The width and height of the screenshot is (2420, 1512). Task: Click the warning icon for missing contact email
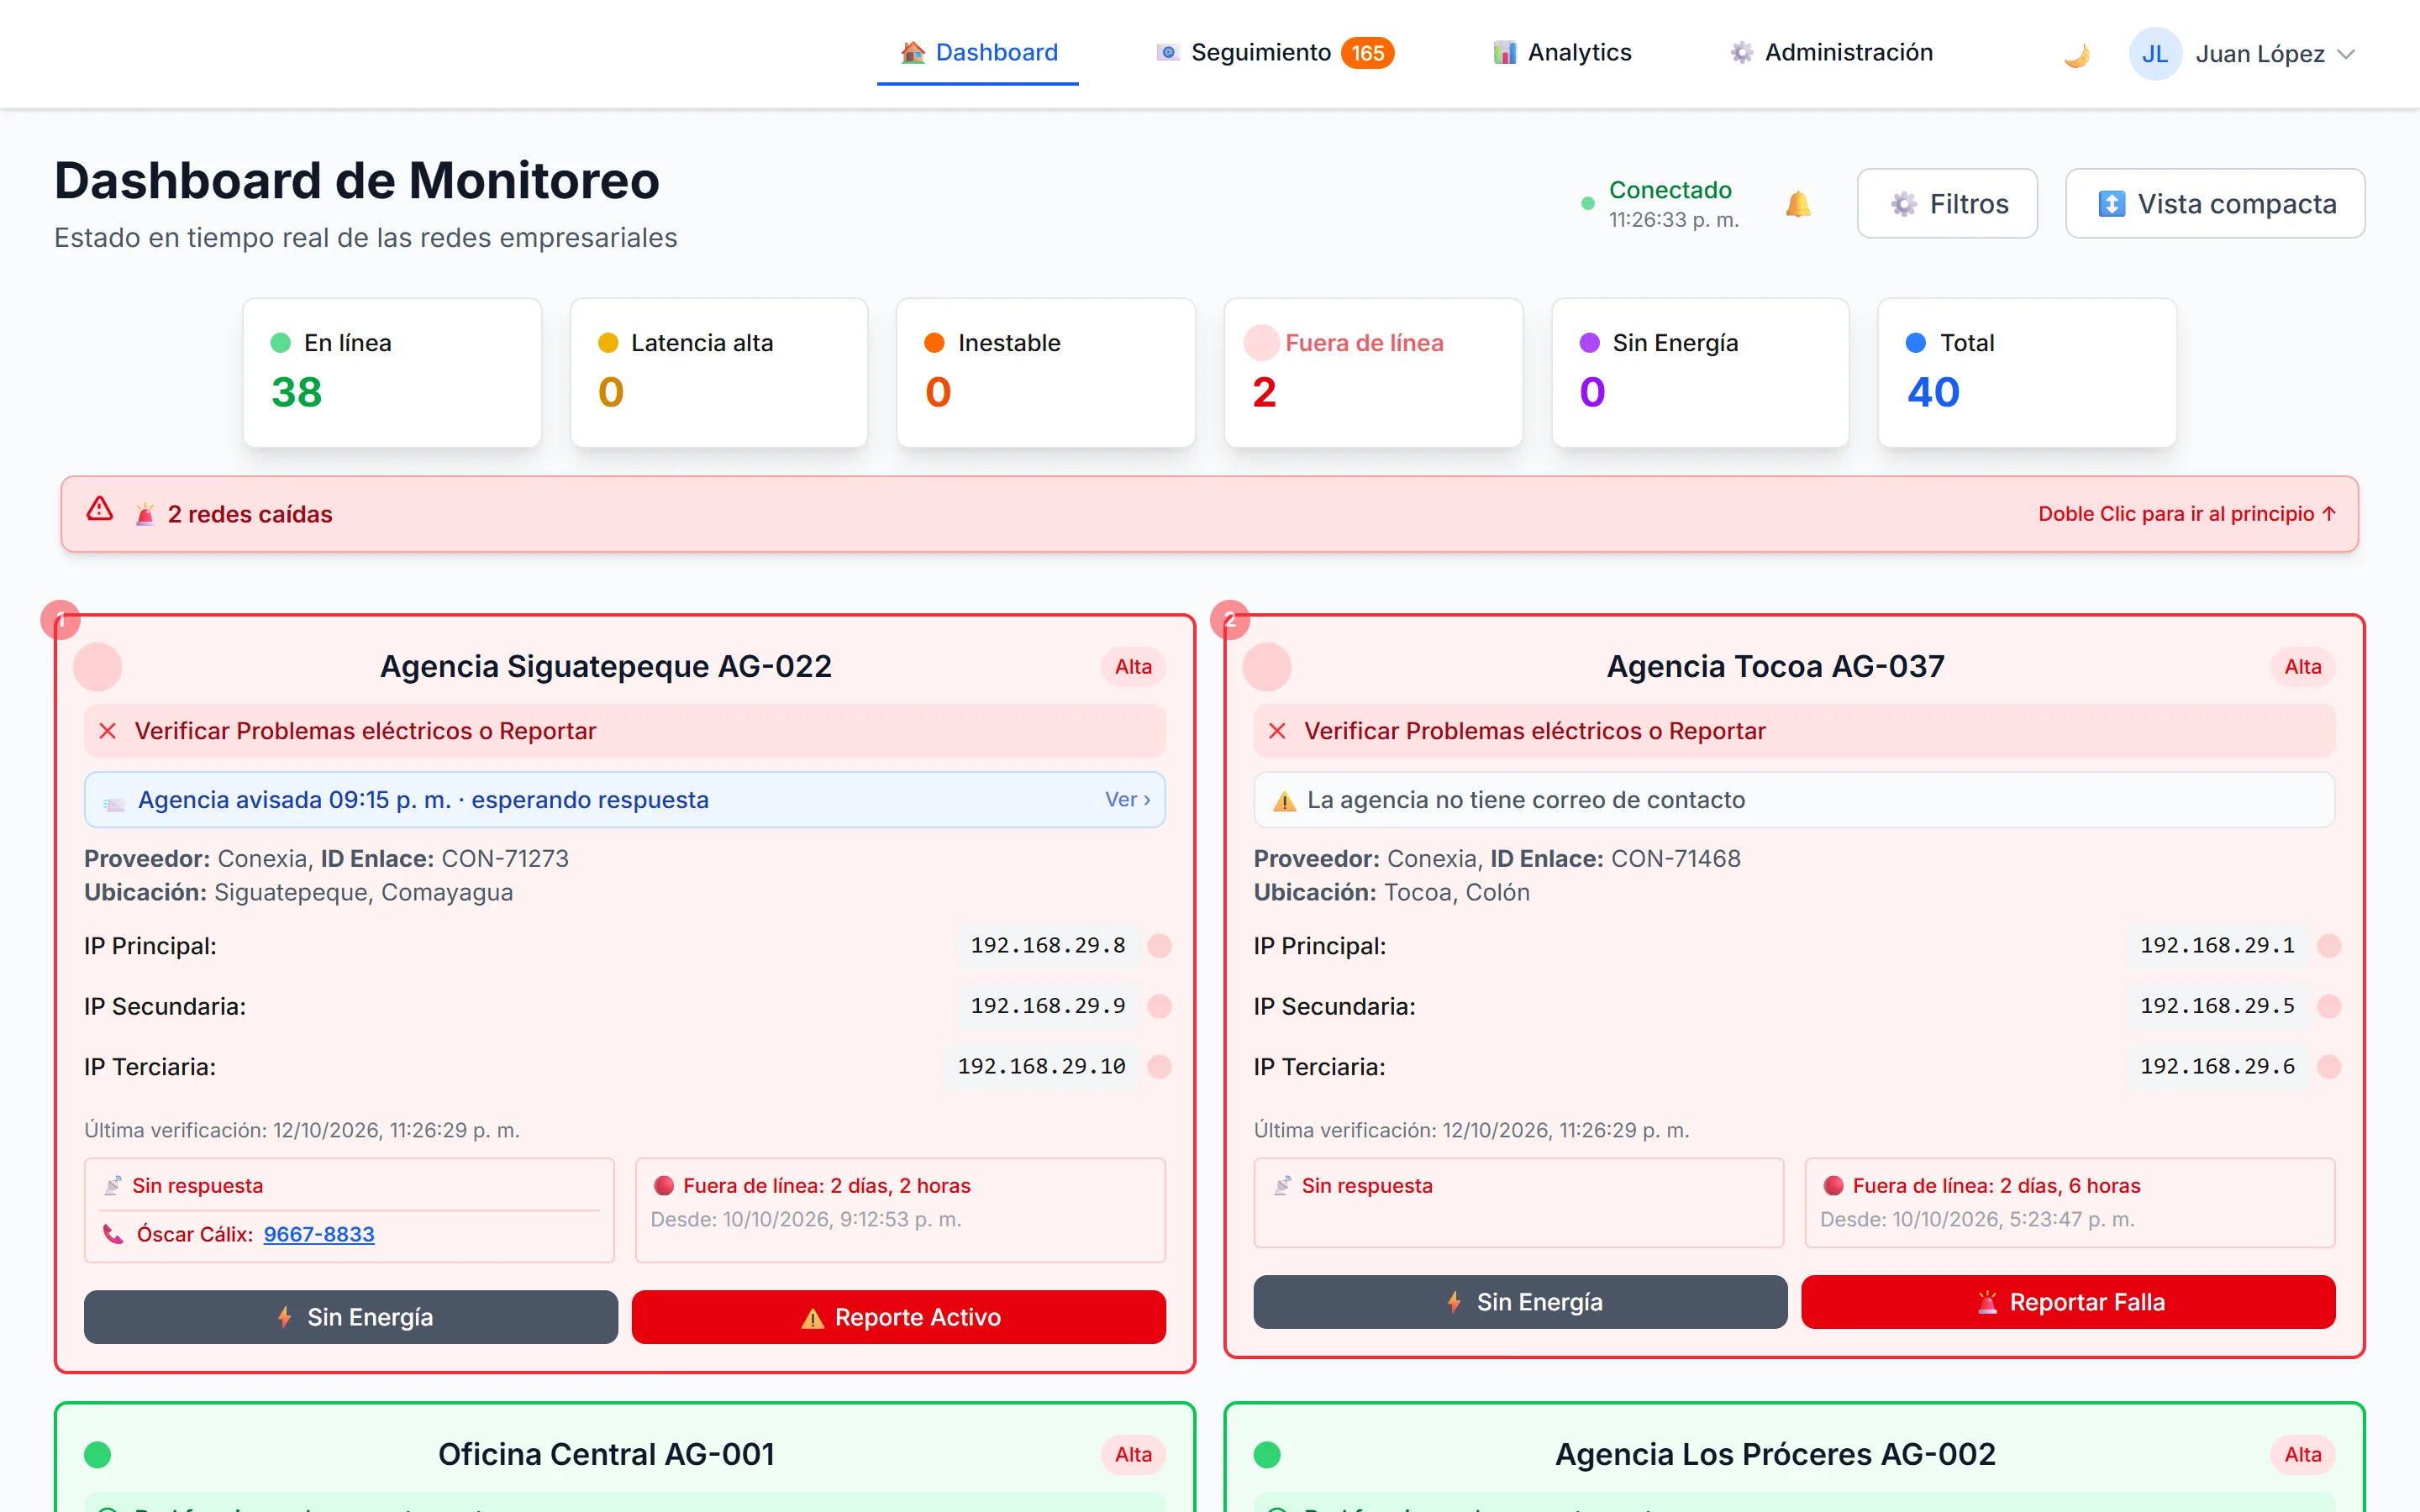[x=1284, y=801]
